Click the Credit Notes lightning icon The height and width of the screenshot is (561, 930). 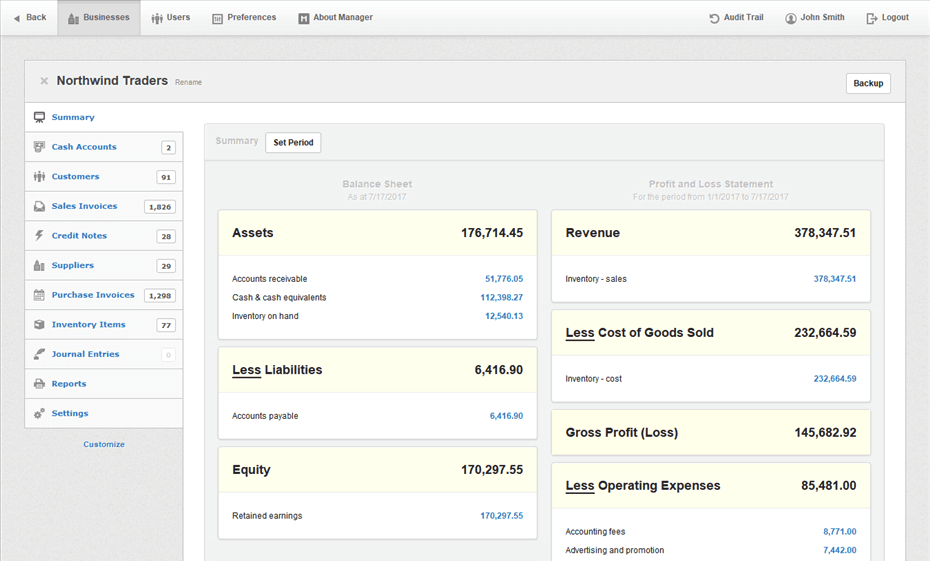click(39, 236)
